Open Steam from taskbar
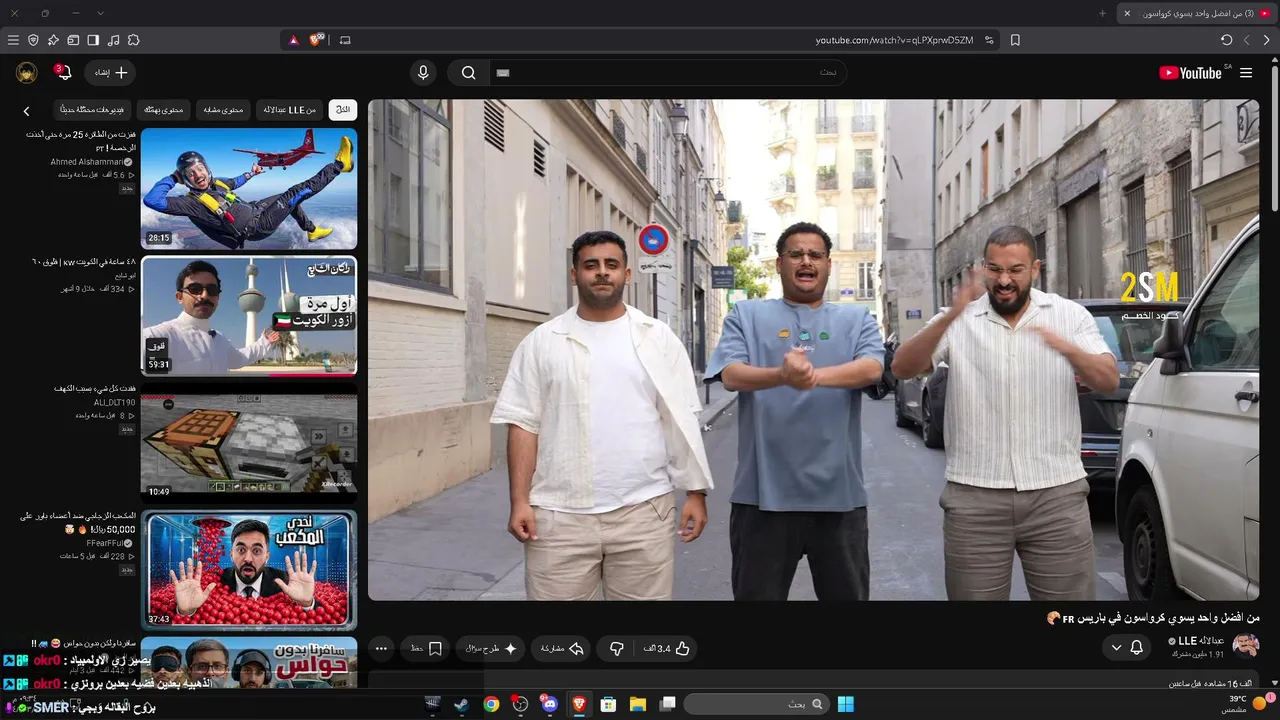Screen dimensions: 1280x720 tap(461, 704)
